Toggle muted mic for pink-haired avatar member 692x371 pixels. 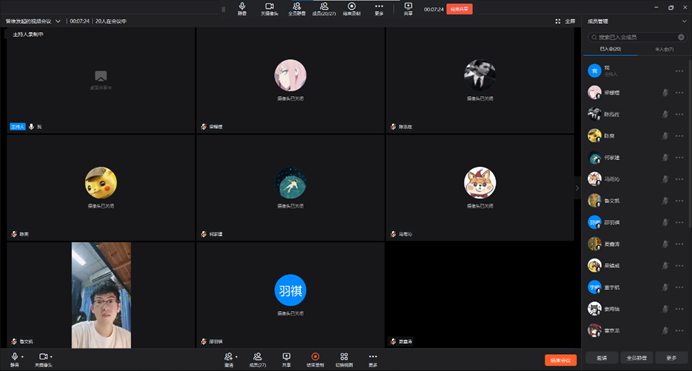tap(665, 93)
